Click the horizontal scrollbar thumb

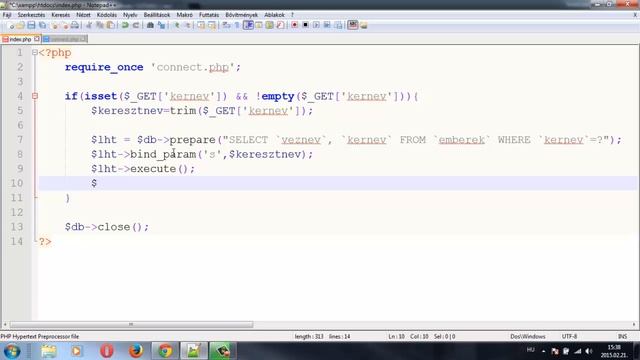pyautogui.click(x=131, y=324)
